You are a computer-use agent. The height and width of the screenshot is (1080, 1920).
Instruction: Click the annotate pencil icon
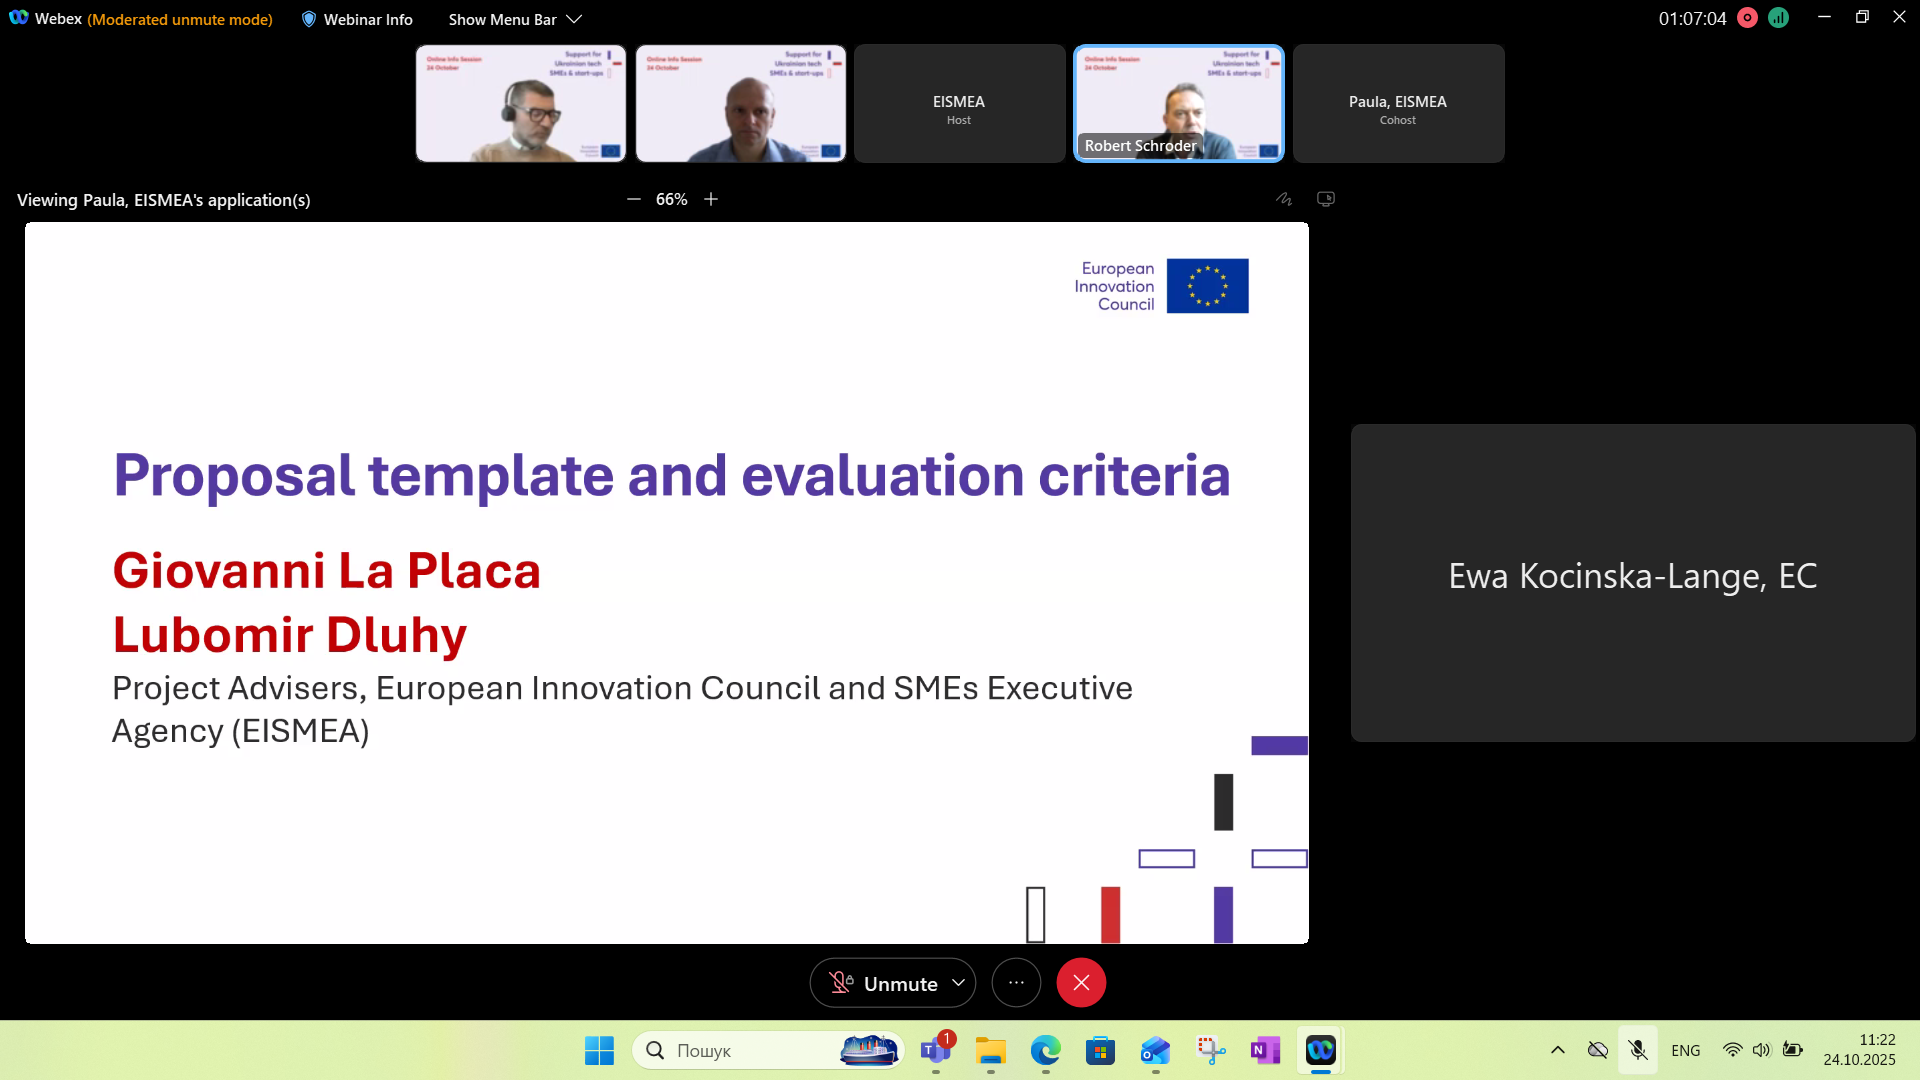click(1284, 199)
